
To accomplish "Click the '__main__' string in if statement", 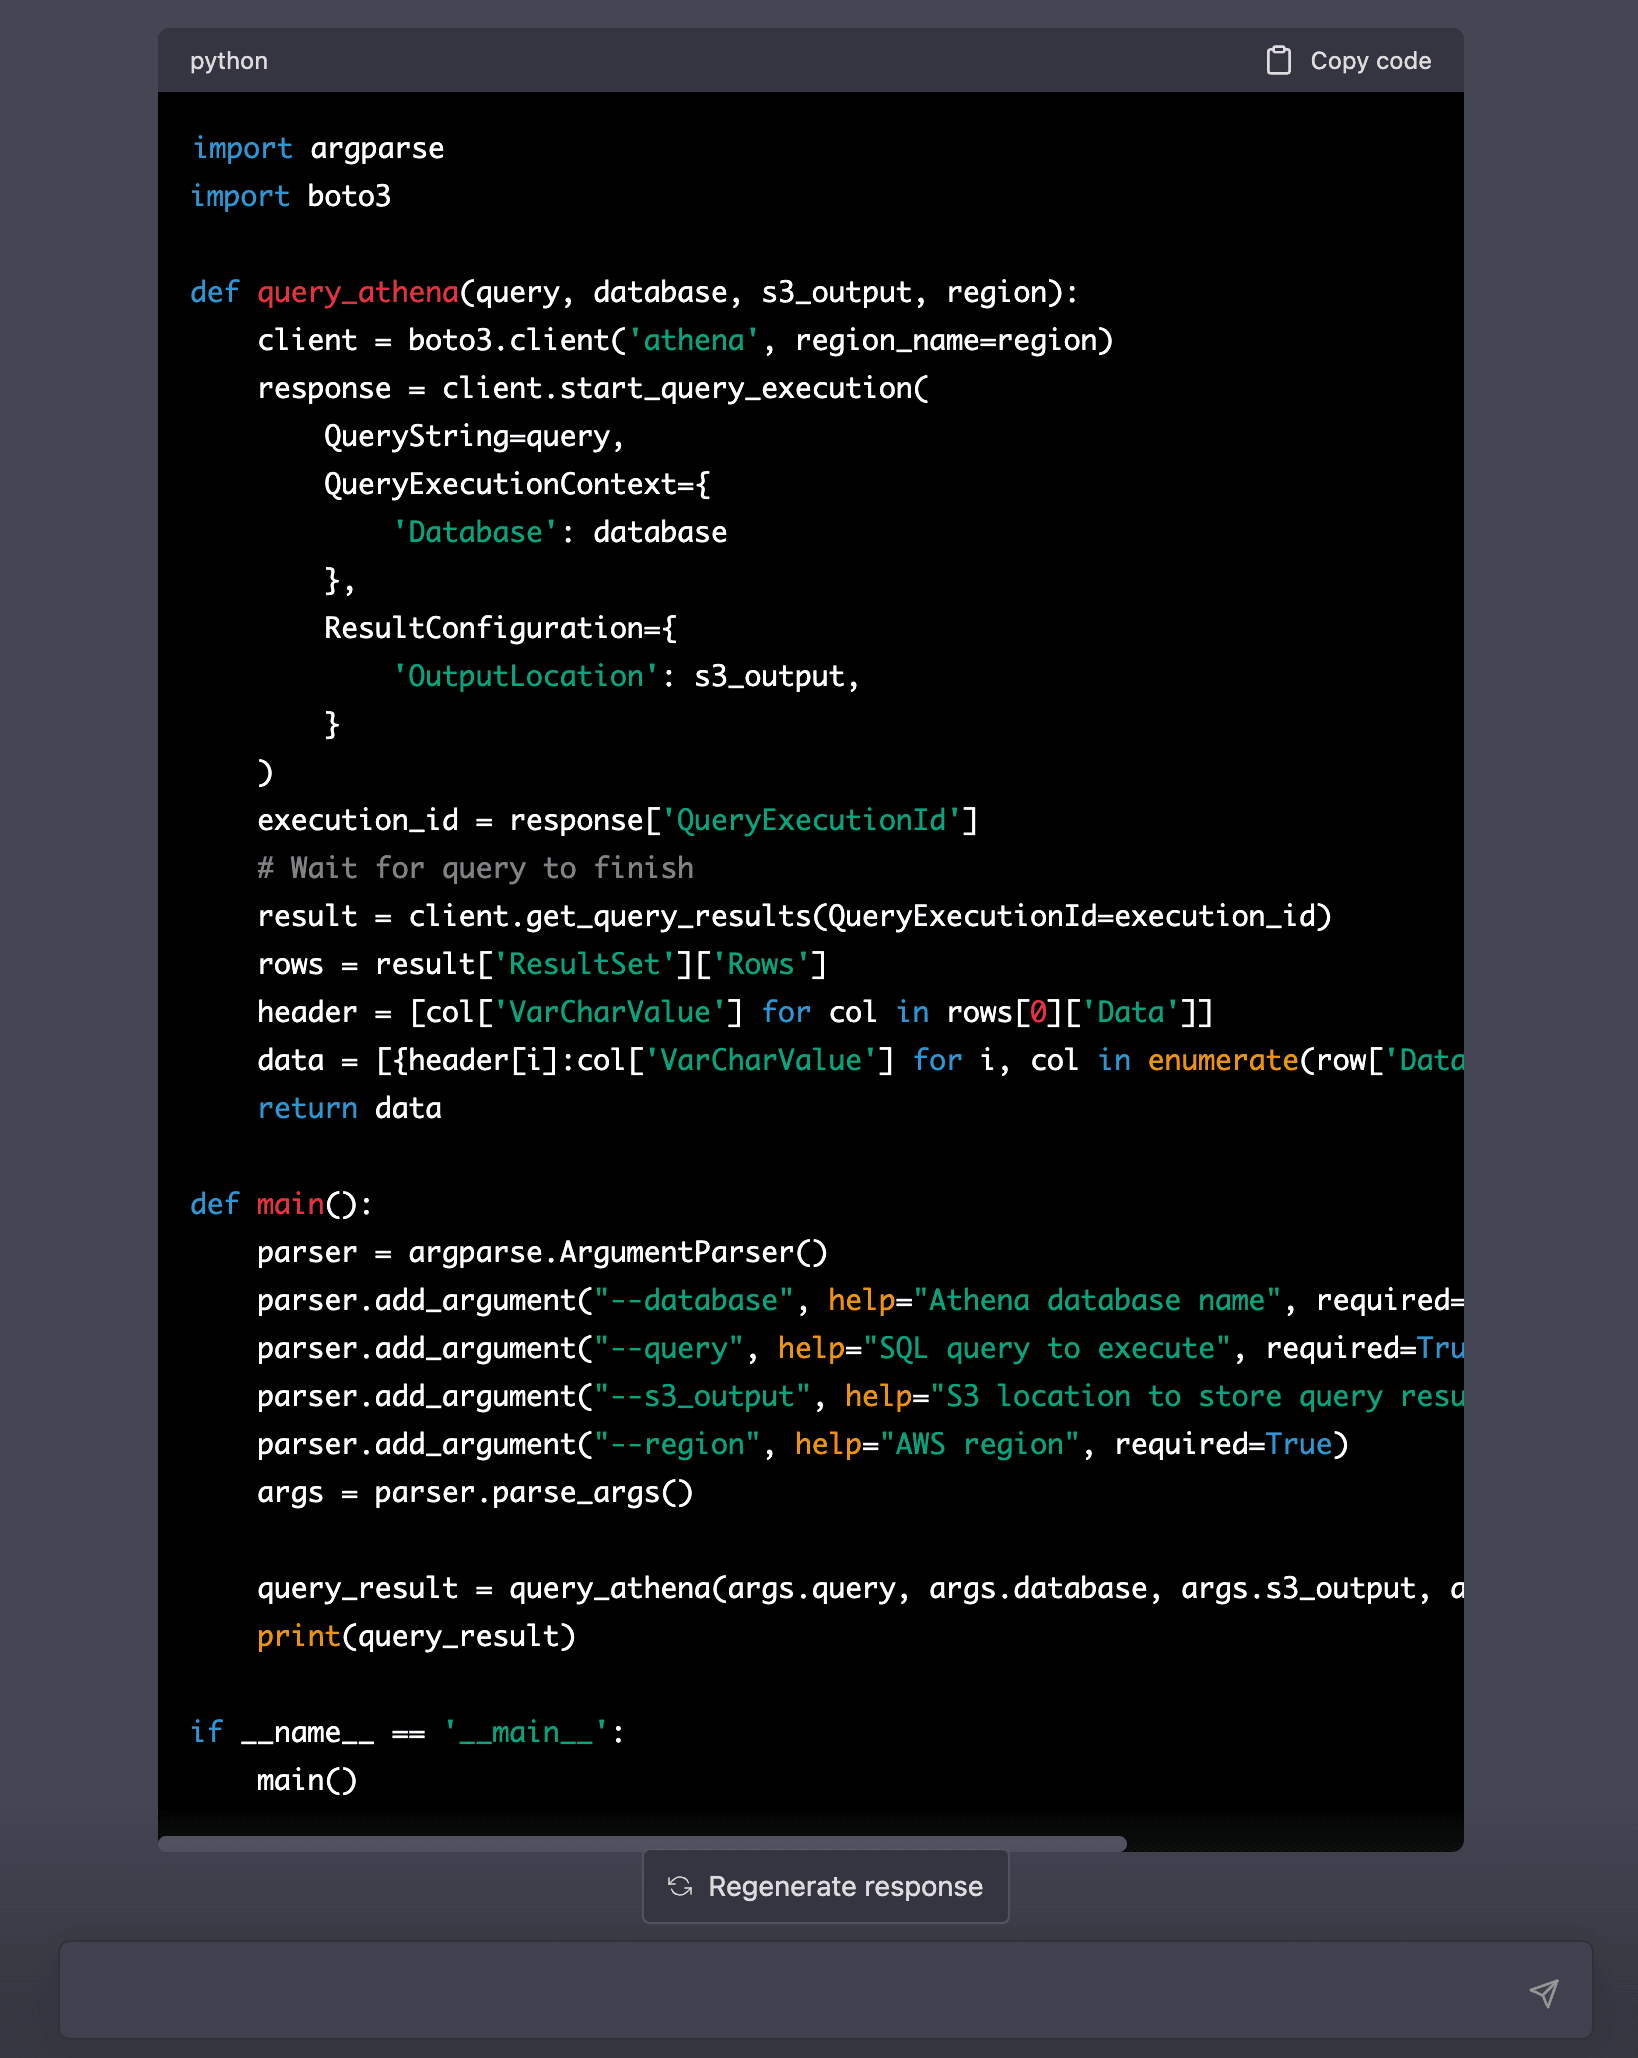I will coord(525,1732).
